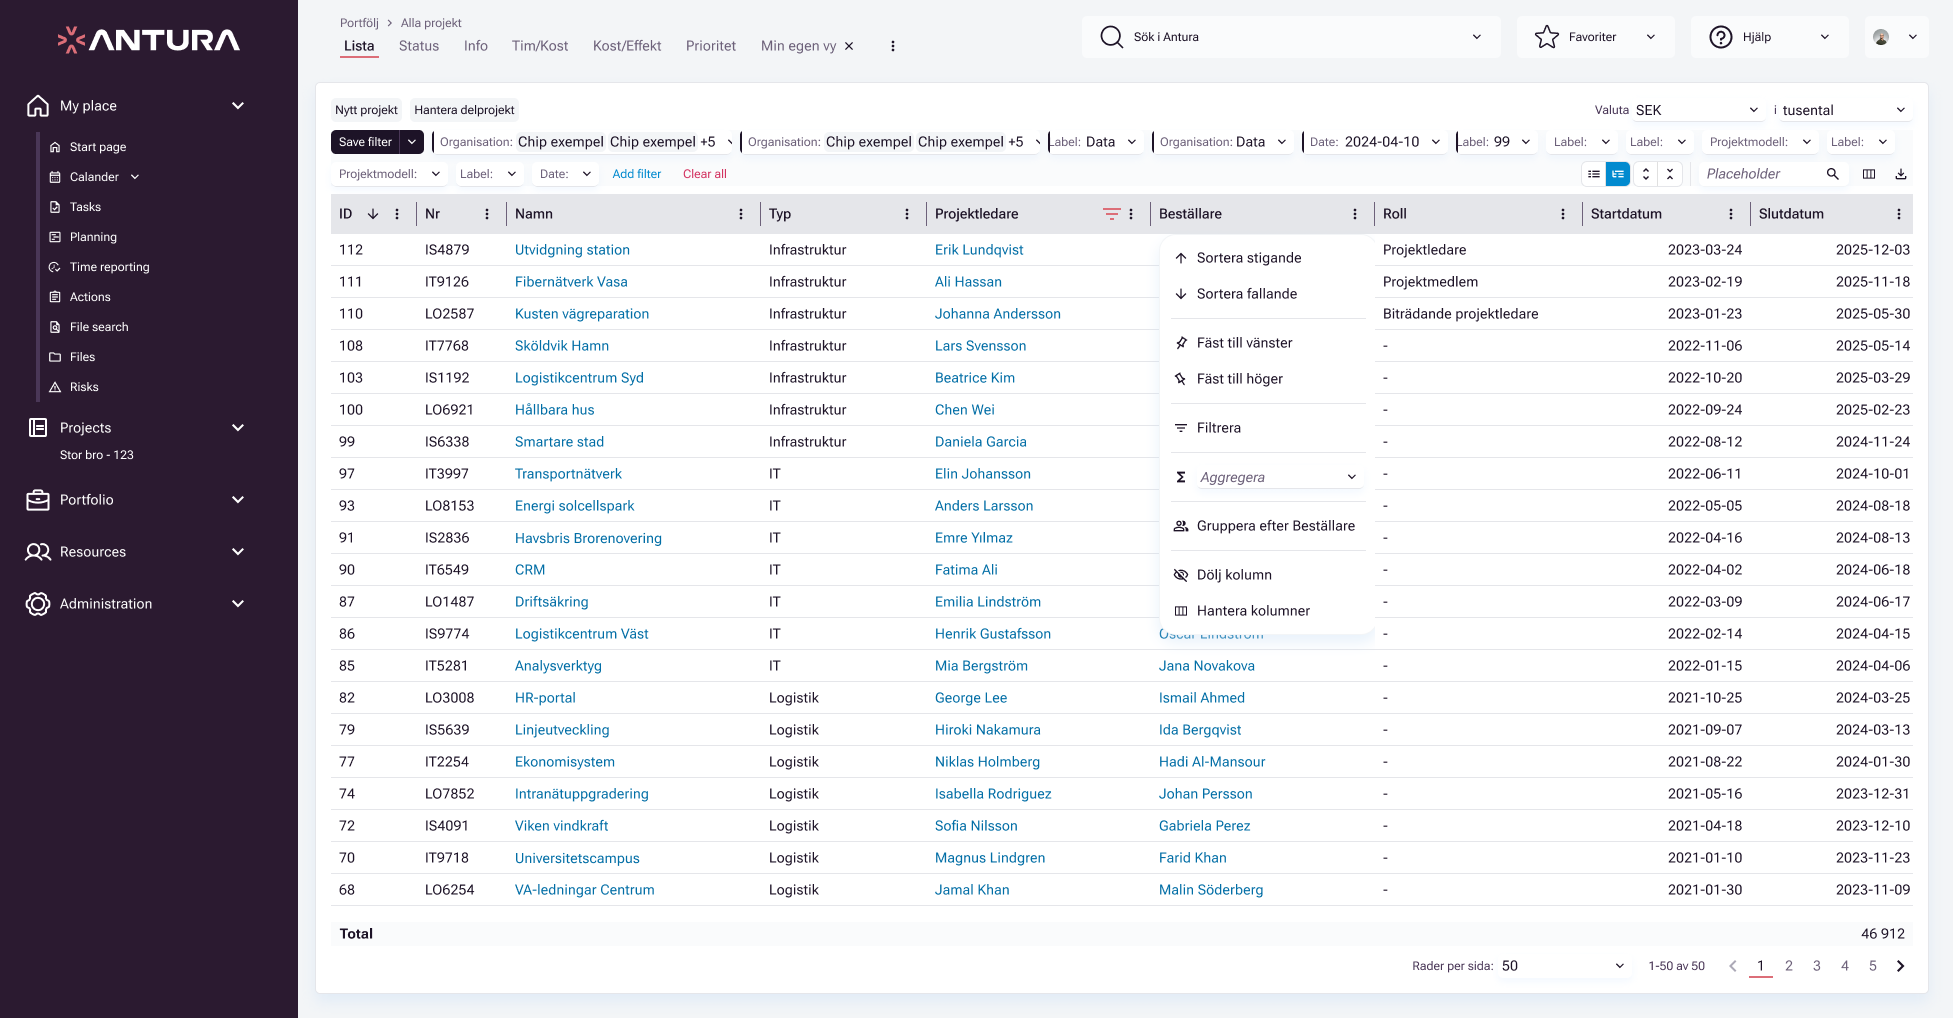The width and height of the screenshot is (1953, 1018).
Task: Click the Hjälp question mark icon
Action: pyautogui.click(x=1720, y=36)
